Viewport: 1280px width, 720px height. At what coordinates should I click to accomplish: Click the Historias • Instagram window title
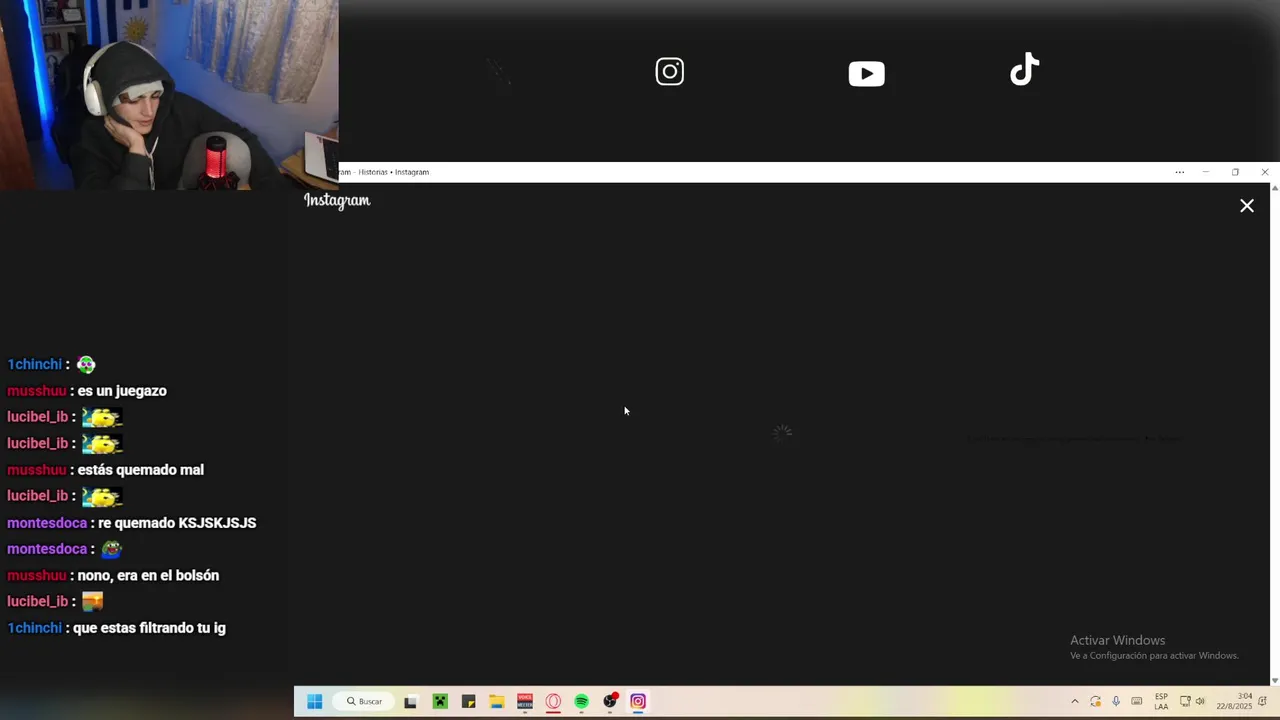393,172
